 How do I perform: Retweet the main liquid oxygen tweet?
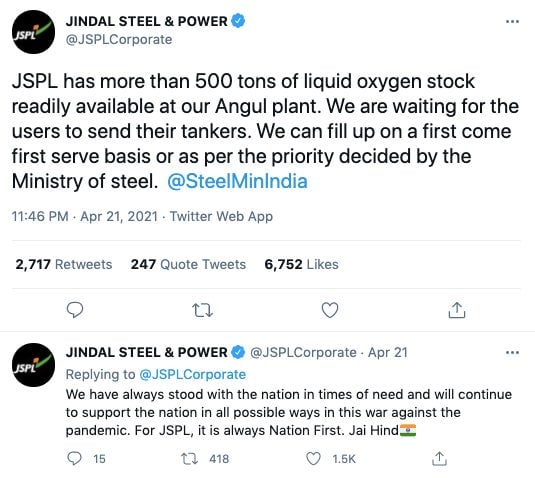(202, 310)
